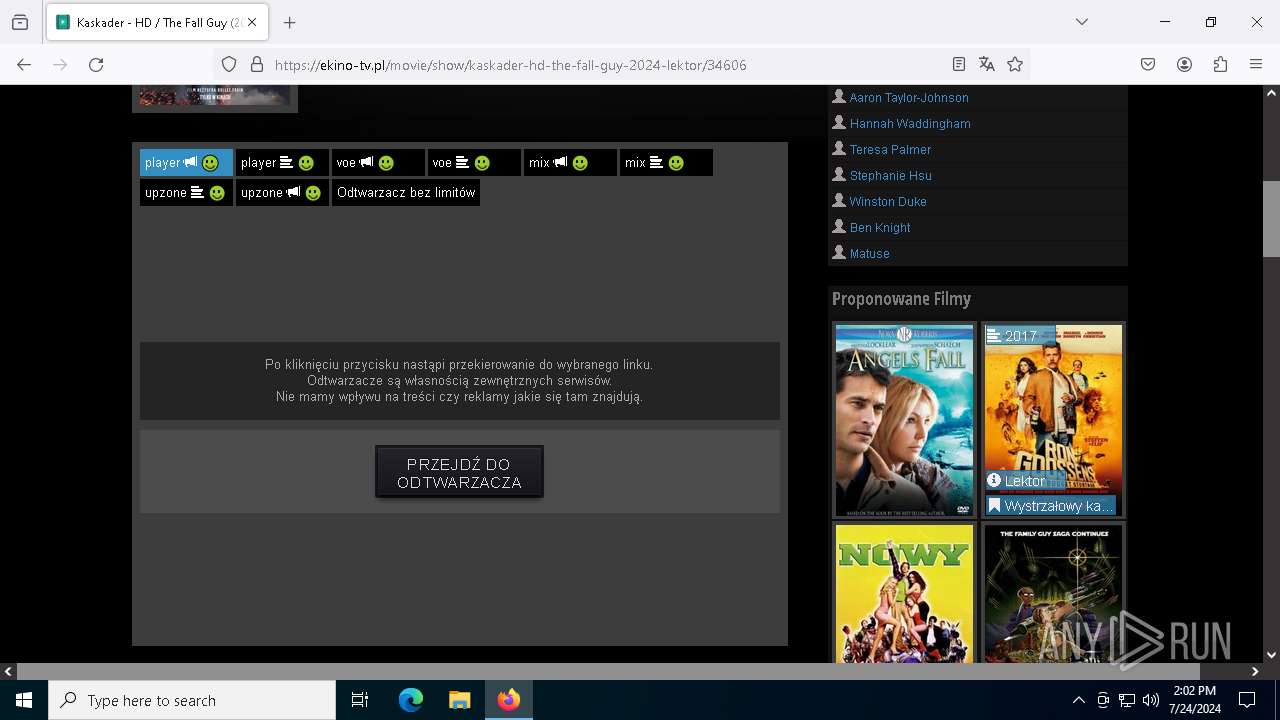Click scroll-left arrow on horizontal scrollbar

click(8, 671)
